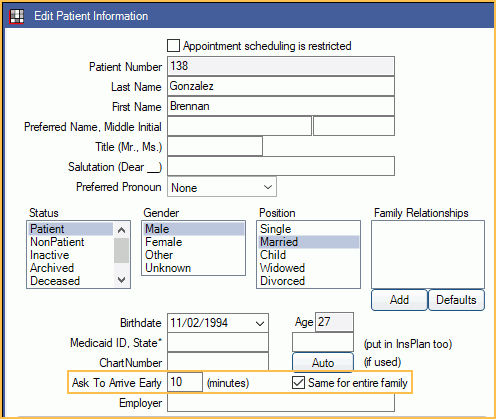
Task: Click the Defaults button
Action: pyautogui.click(x=456, y=300)
